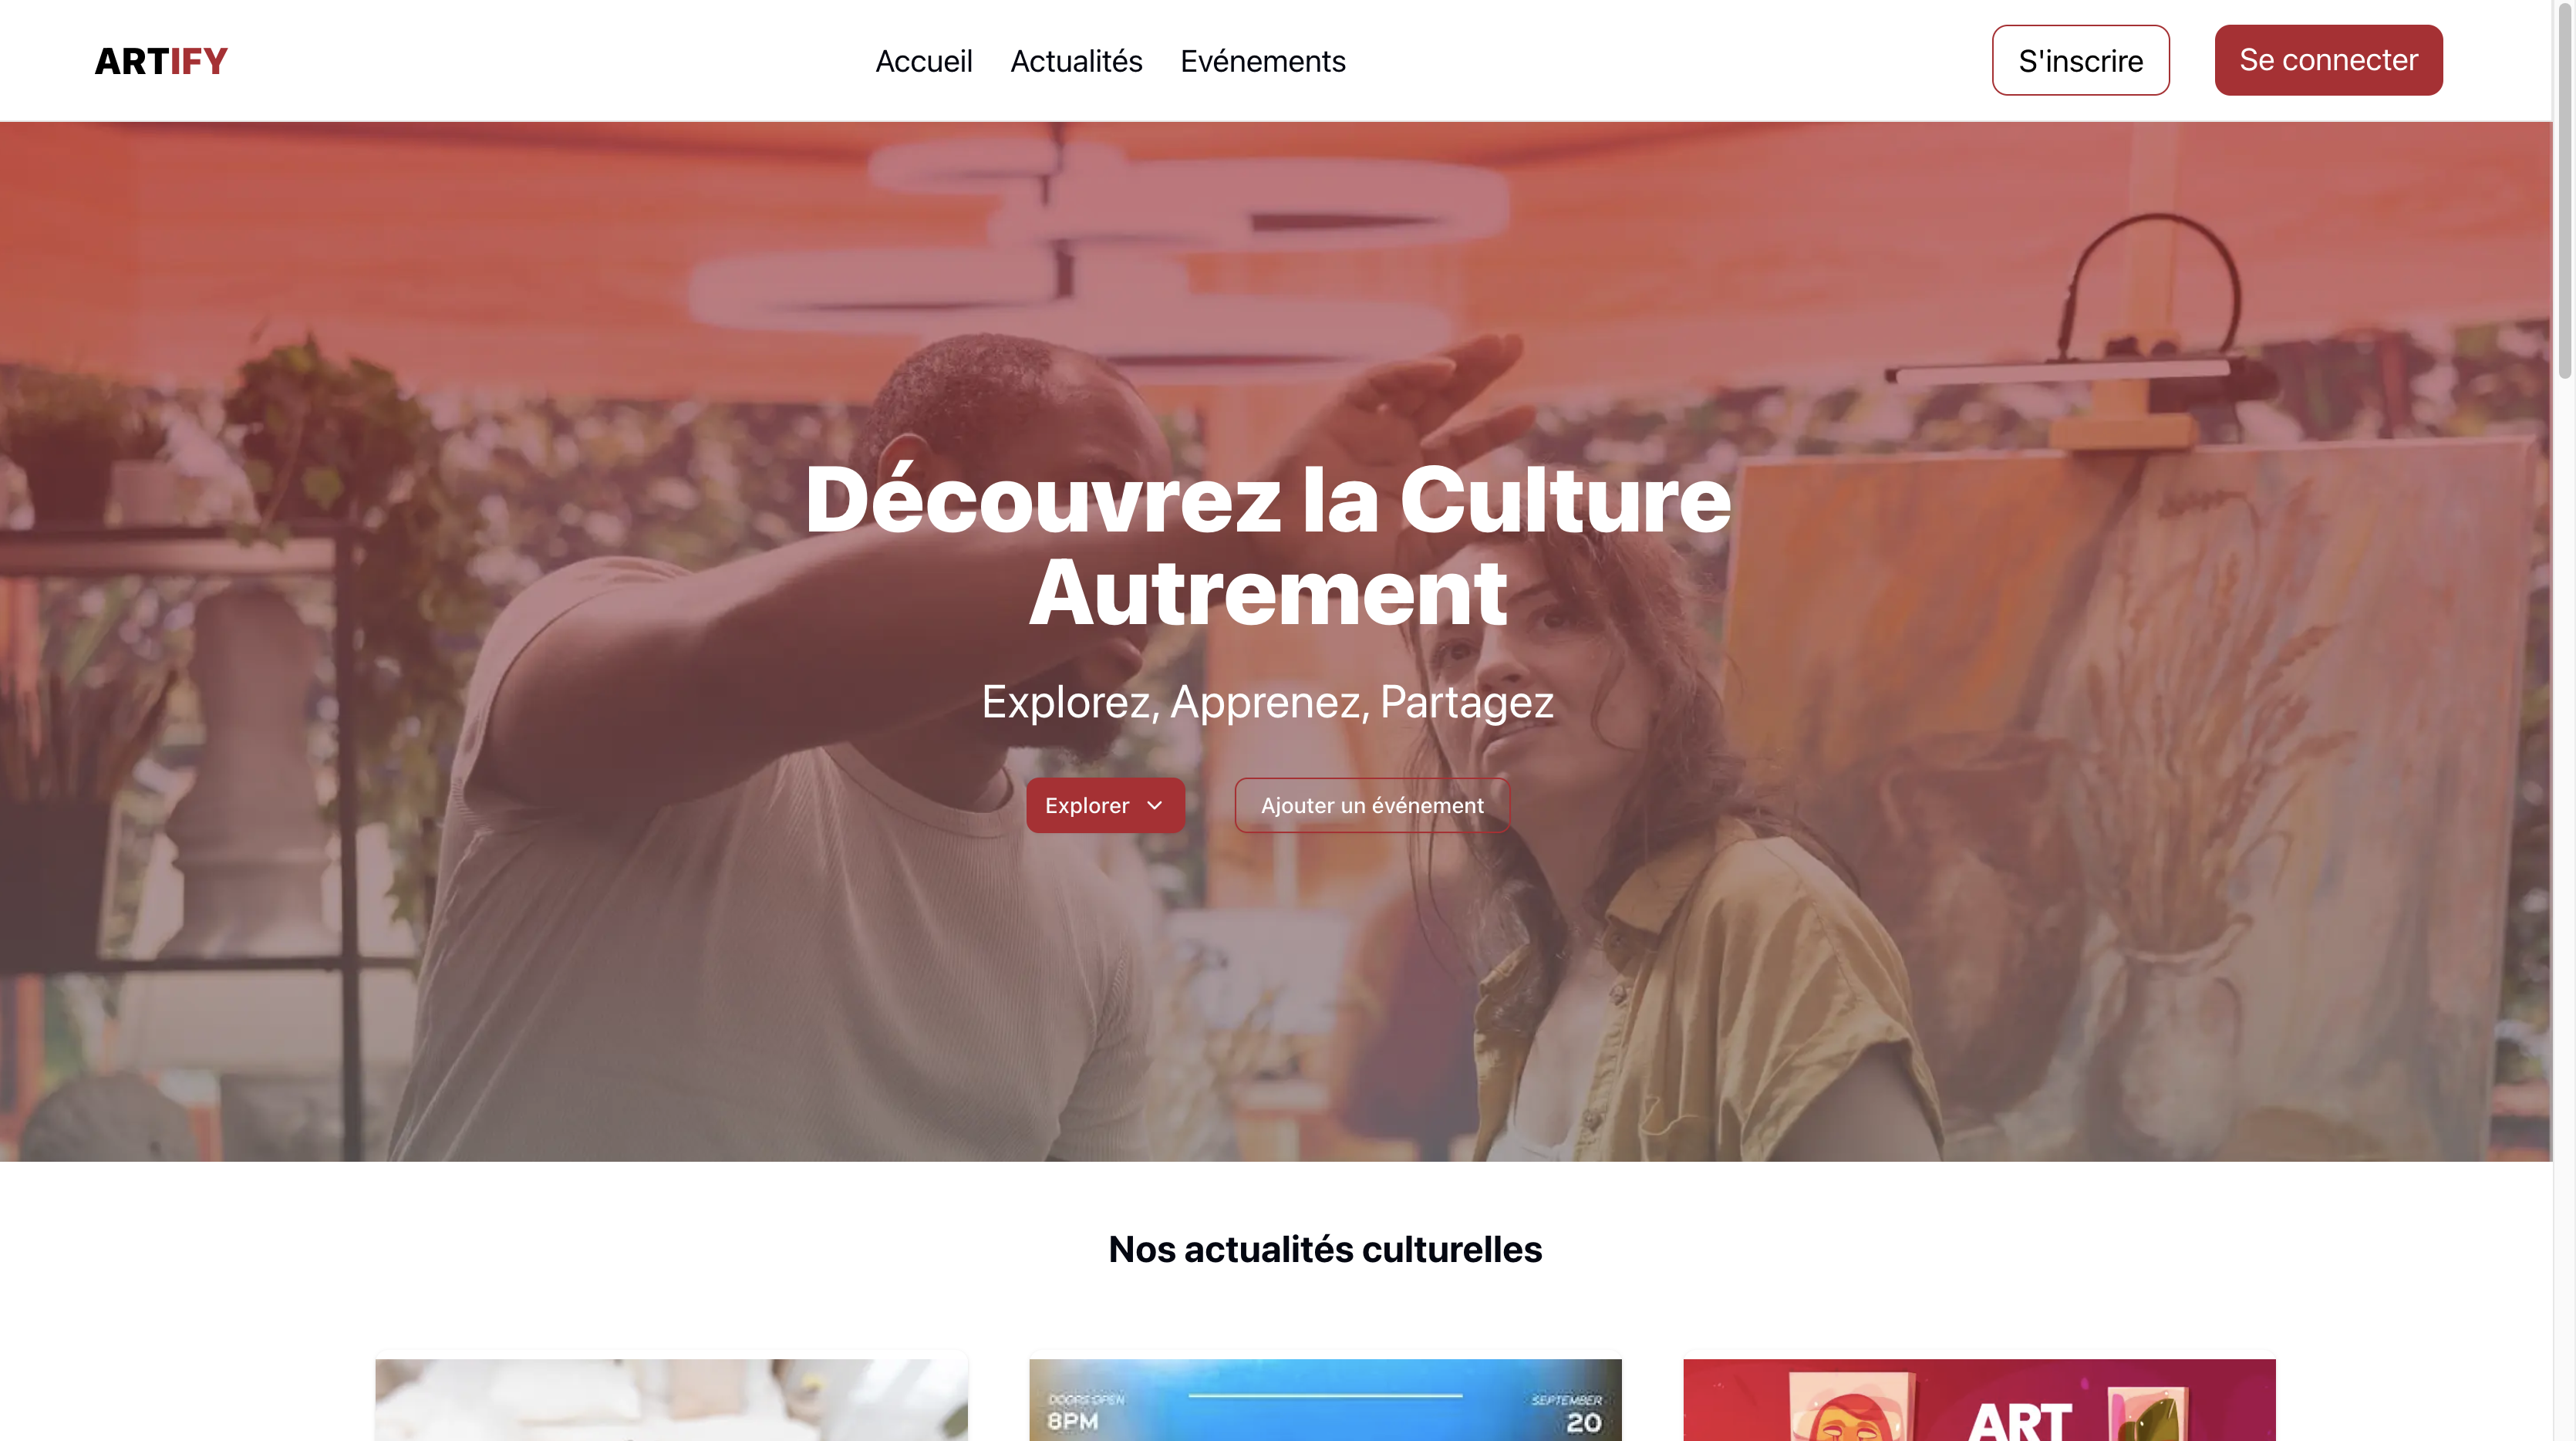Open the Explorer dropdown menu
The image size is (2576, 1441).
1105,805
